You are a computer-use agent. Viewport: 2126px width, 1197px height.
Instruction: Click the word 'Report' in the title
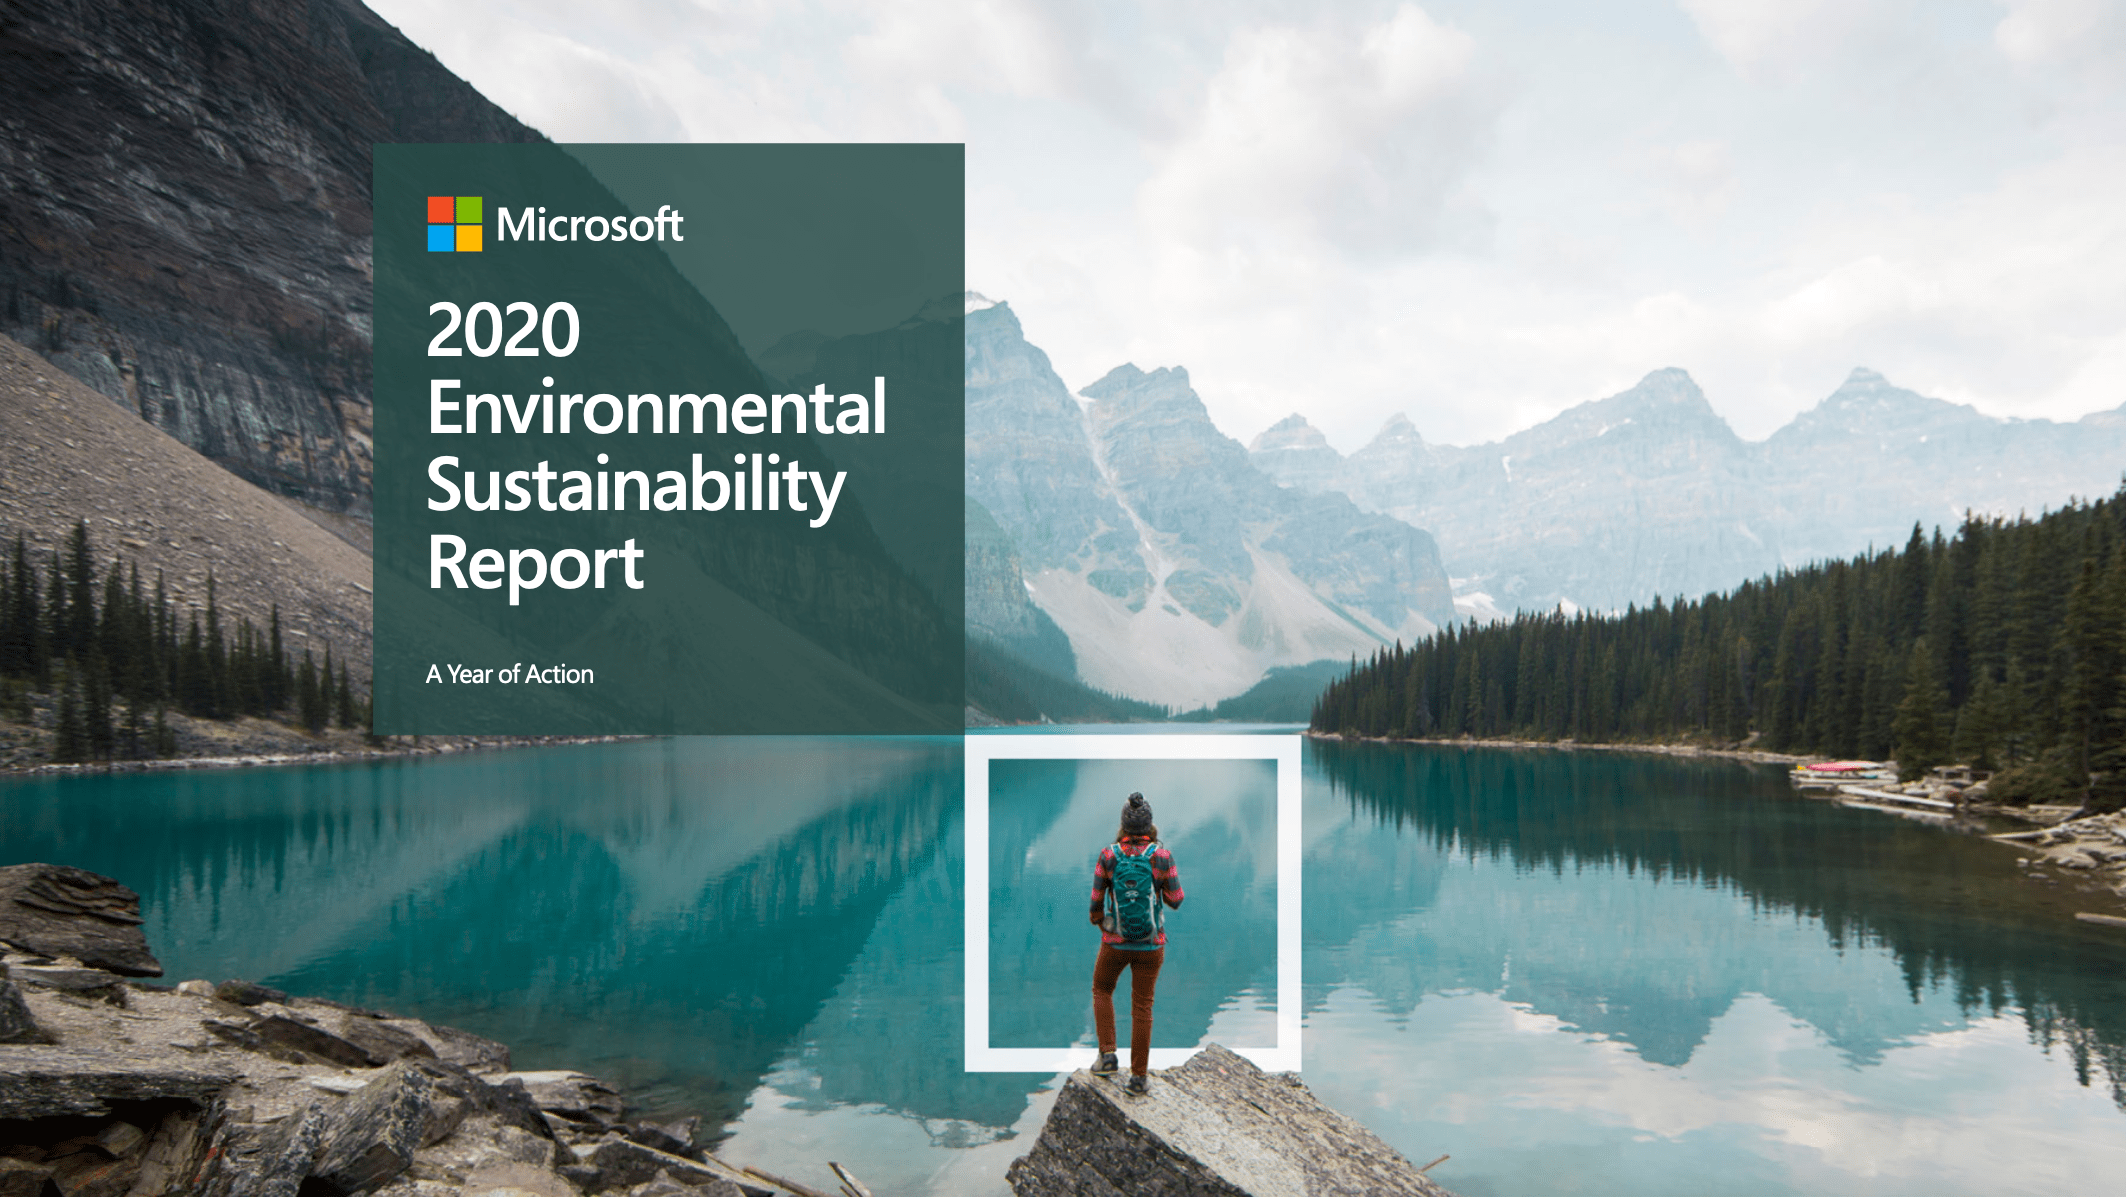pos(535,565)
